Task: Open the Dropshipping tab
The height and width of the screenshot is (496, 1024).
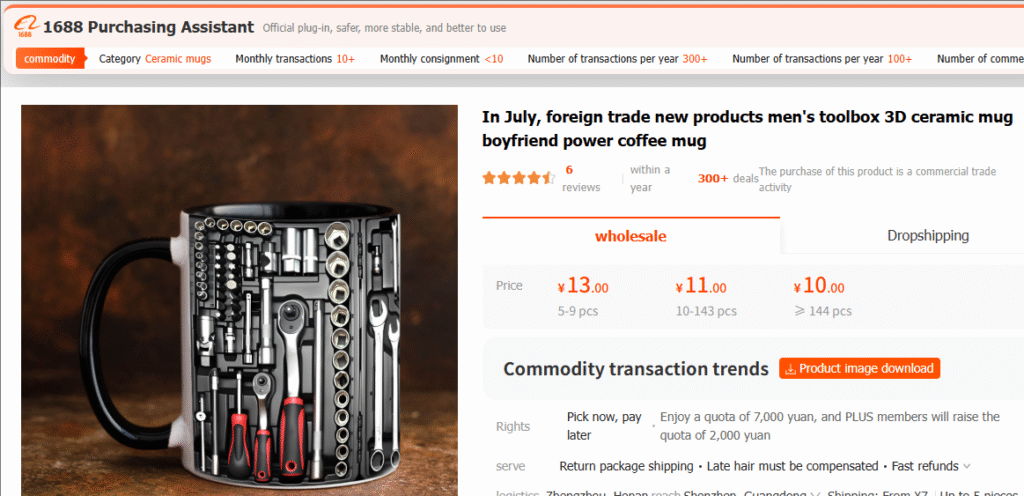Action: click(x=927, y=236)
